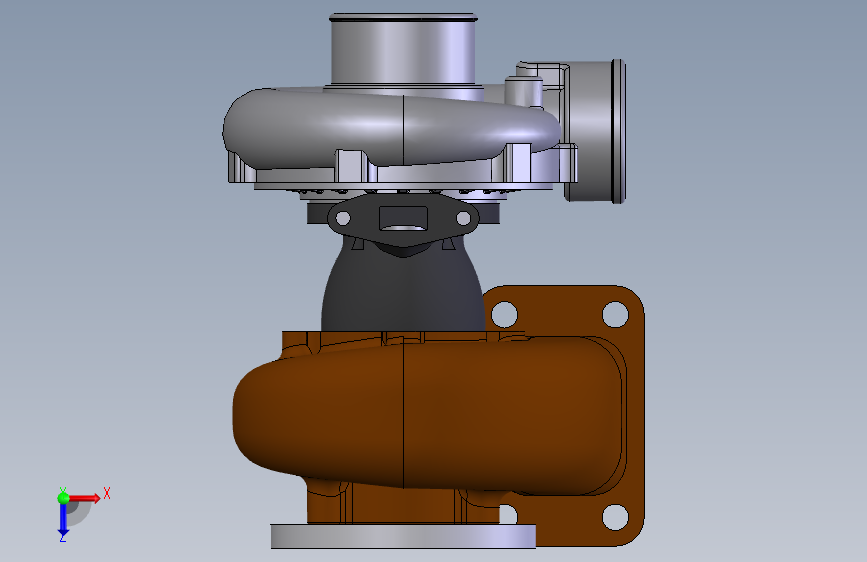The height and width of the screenshot is (562, 867).
Task: Select the compressor outlet pipe on right side
Action: click(x=596, y=131)
